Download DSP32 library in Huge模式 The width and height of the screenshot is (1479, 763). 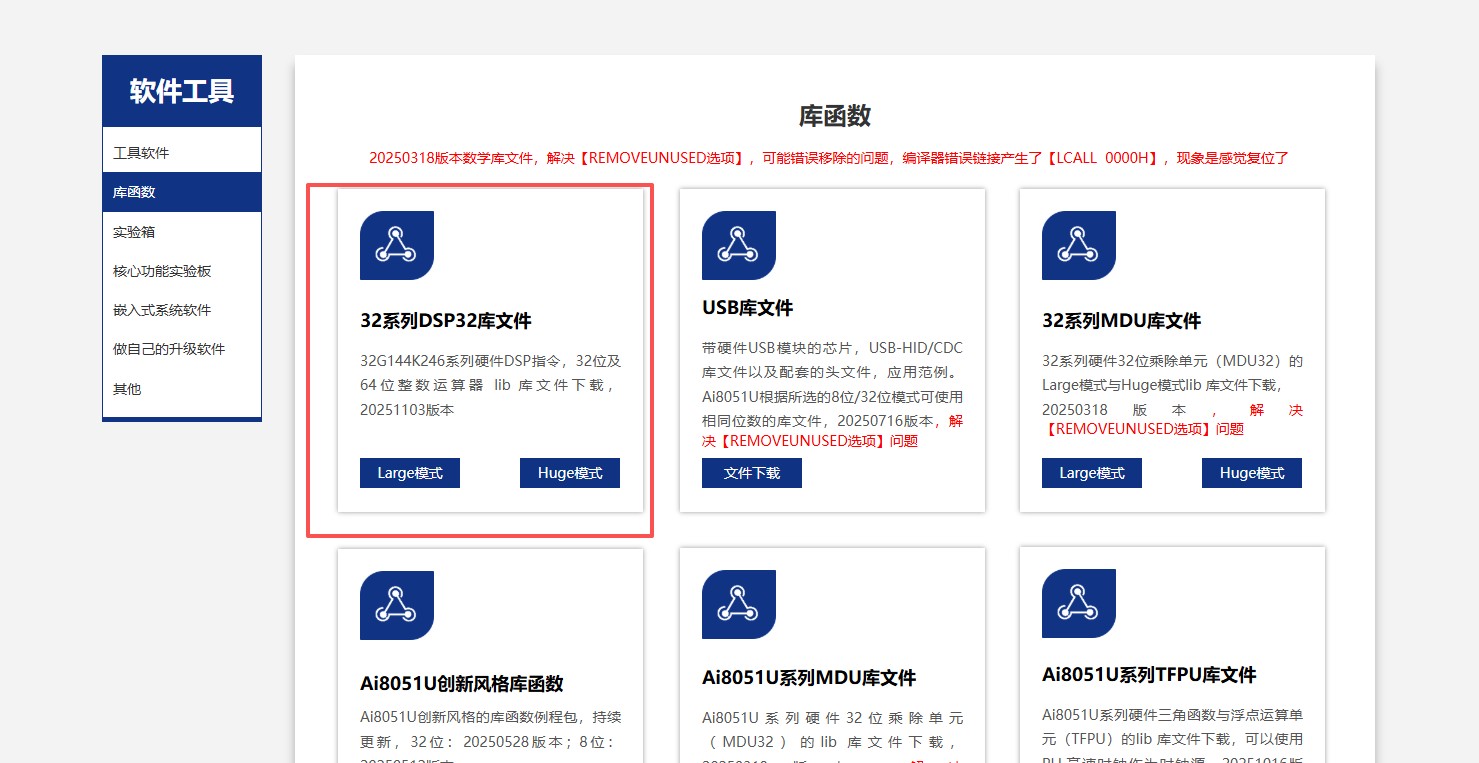569,473
